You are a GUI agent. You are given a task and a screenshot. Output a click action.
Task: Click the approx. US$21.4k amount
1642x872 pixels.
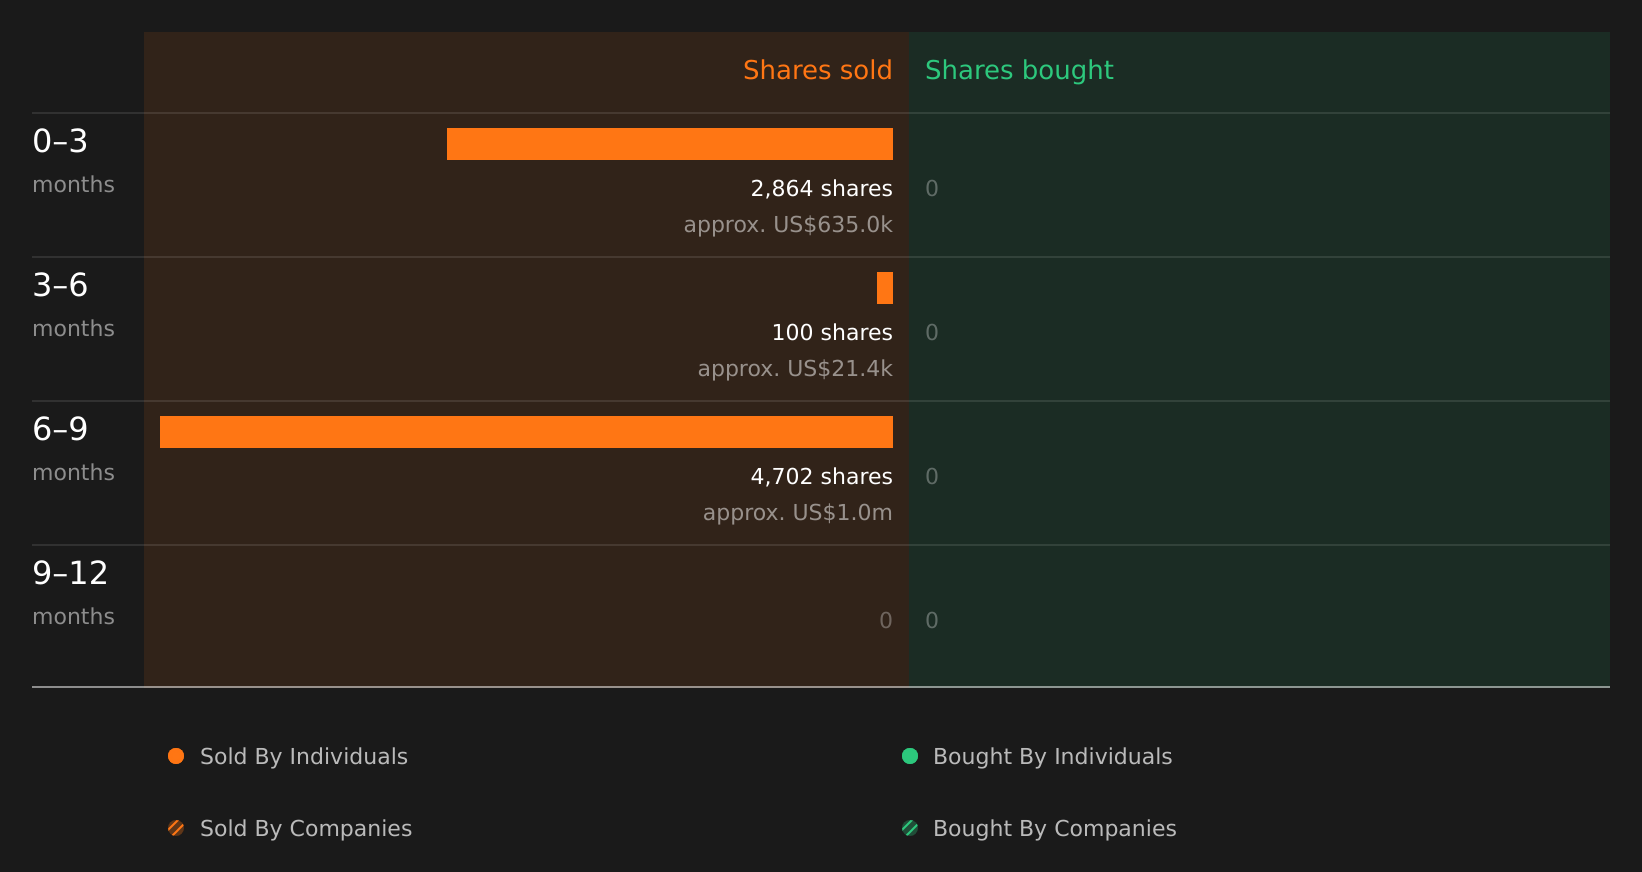(x=795, y=368)
